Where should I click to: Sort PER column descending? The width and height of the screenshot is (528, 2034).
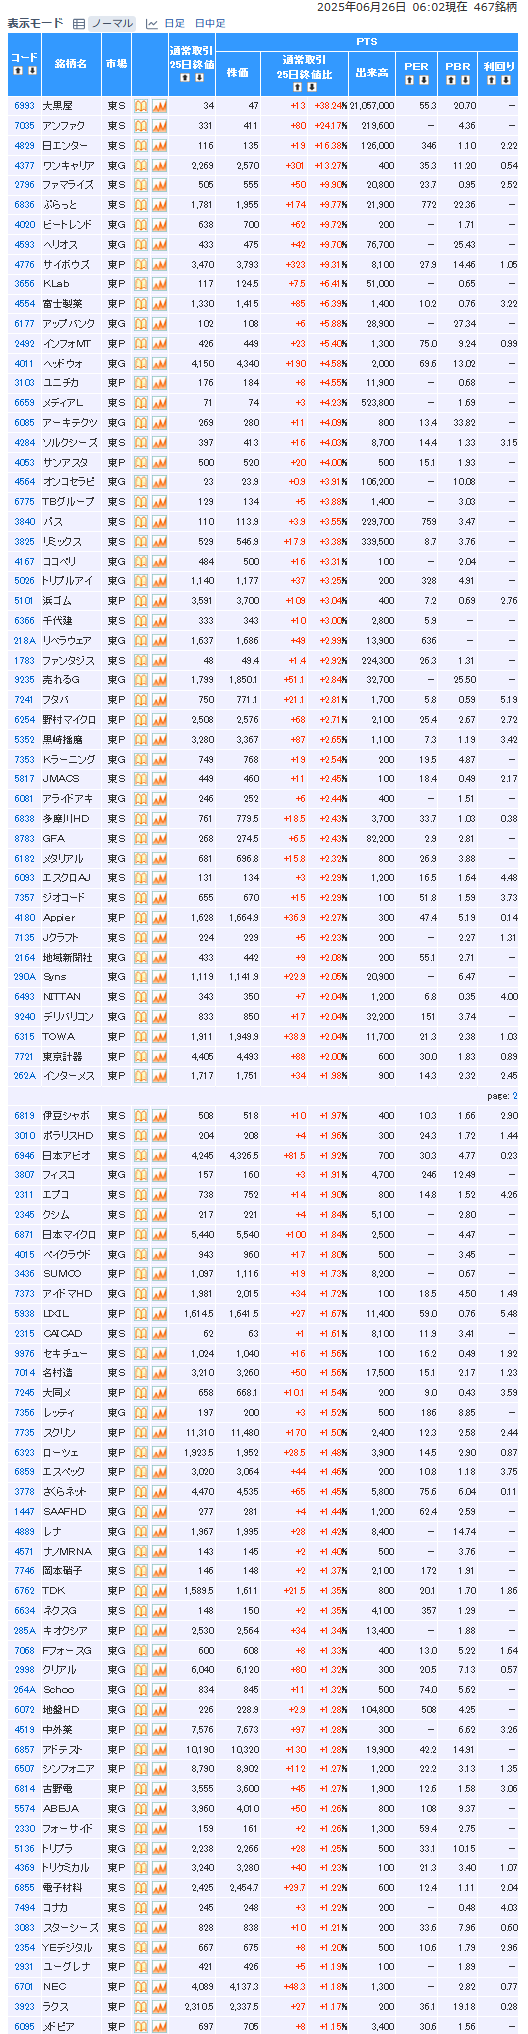424,79
